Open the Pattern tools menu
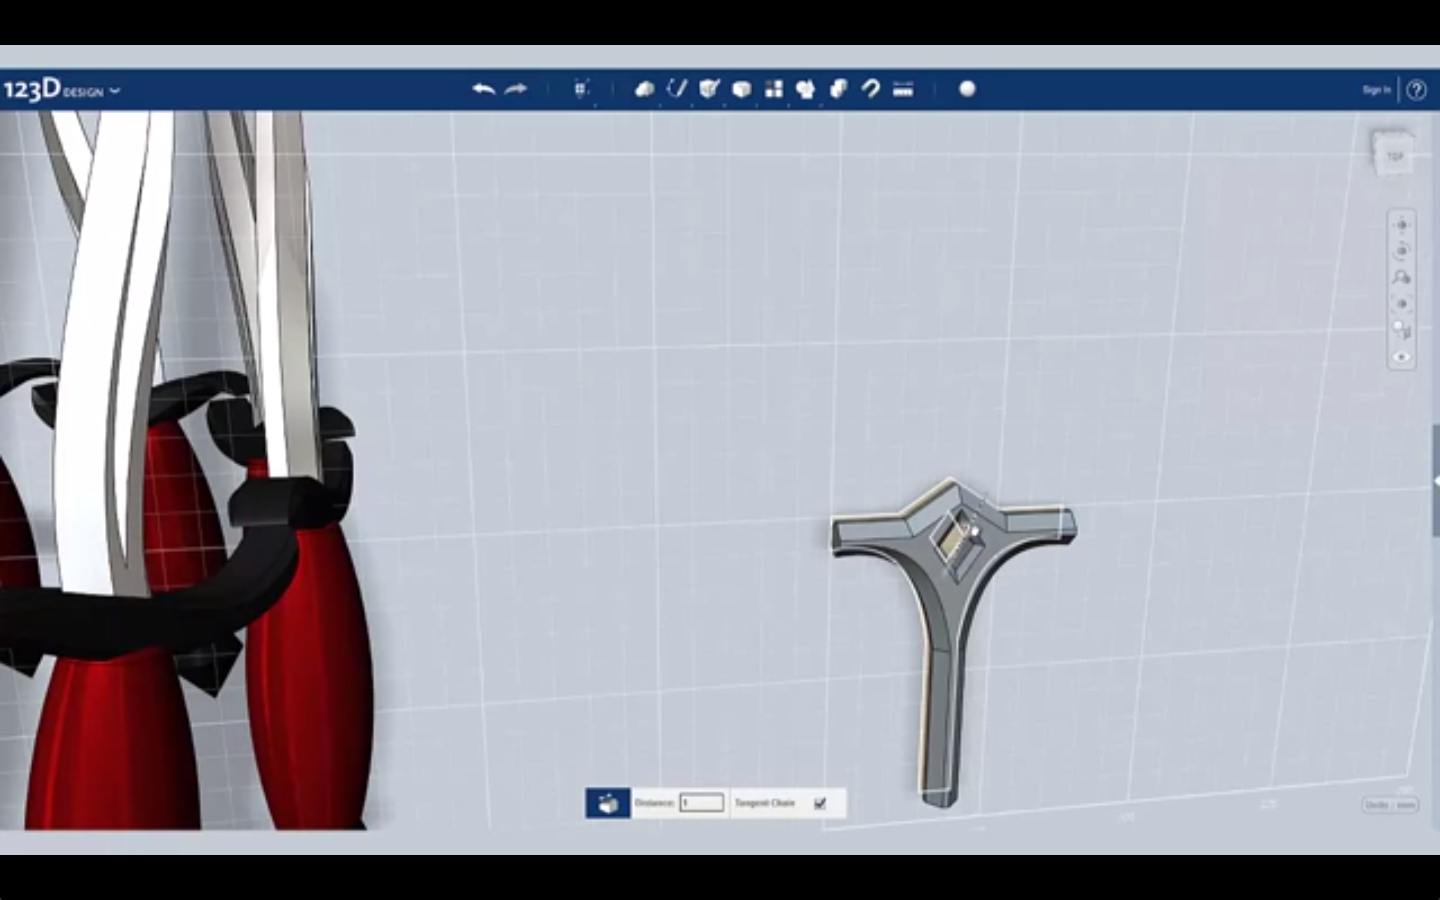 [774, 89]
